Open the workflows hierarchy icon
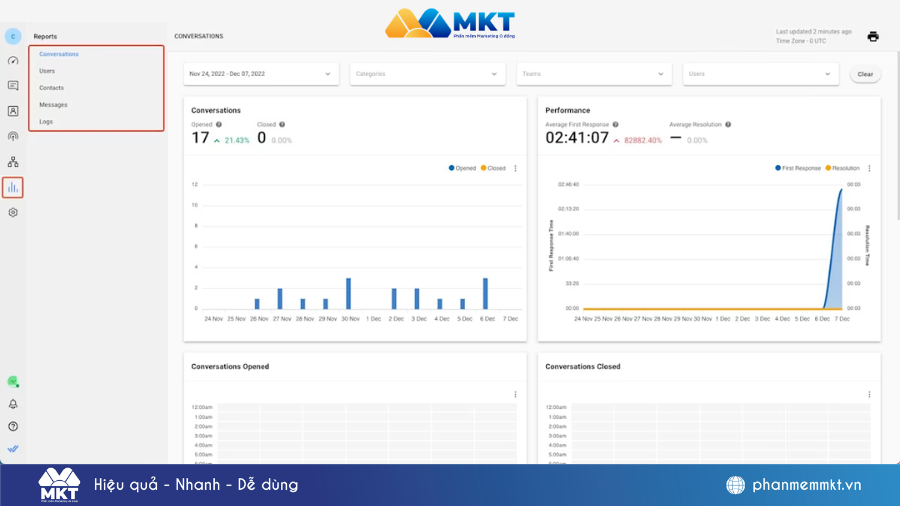Screen dimensions: 900x506 [x=13, y=161]
